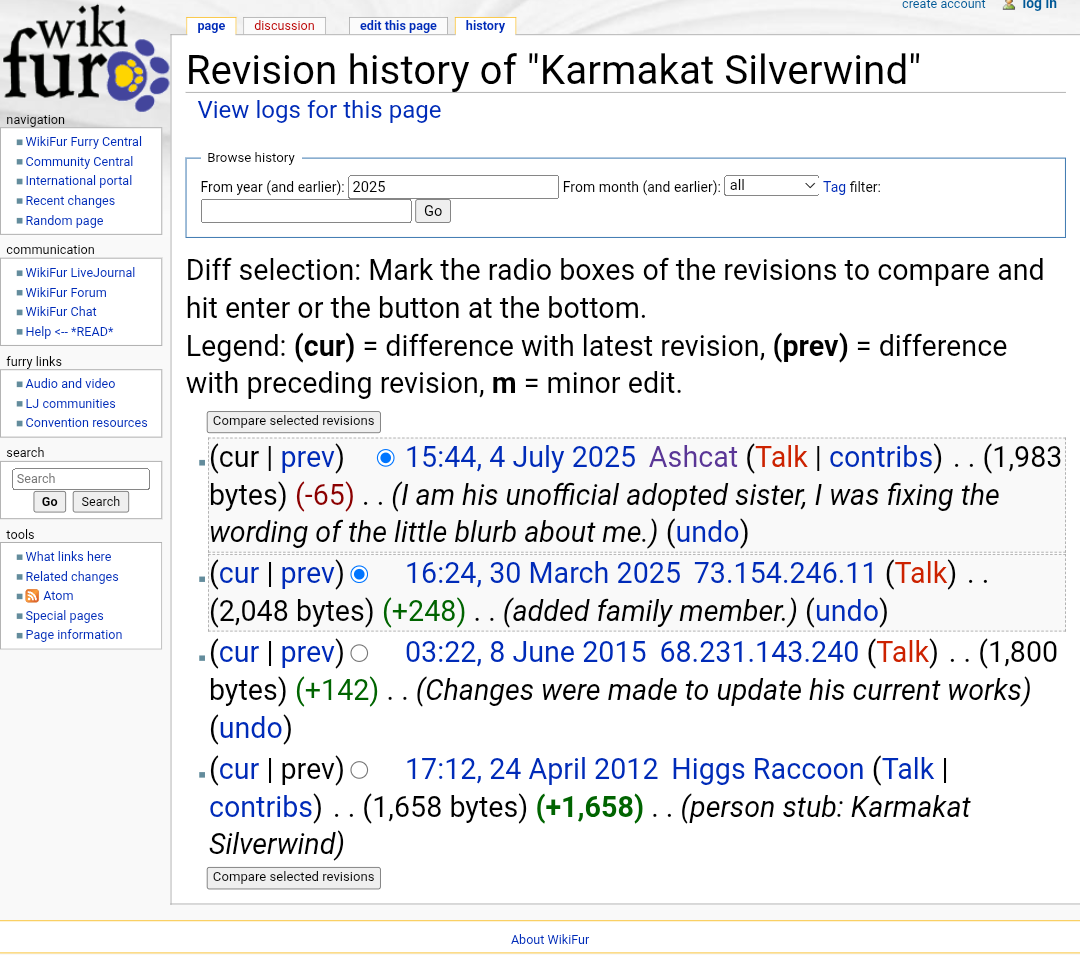Viewport: 1080px width, 955px height.
Task: Click the Go button in Browse history
Action: click(433, 211)
